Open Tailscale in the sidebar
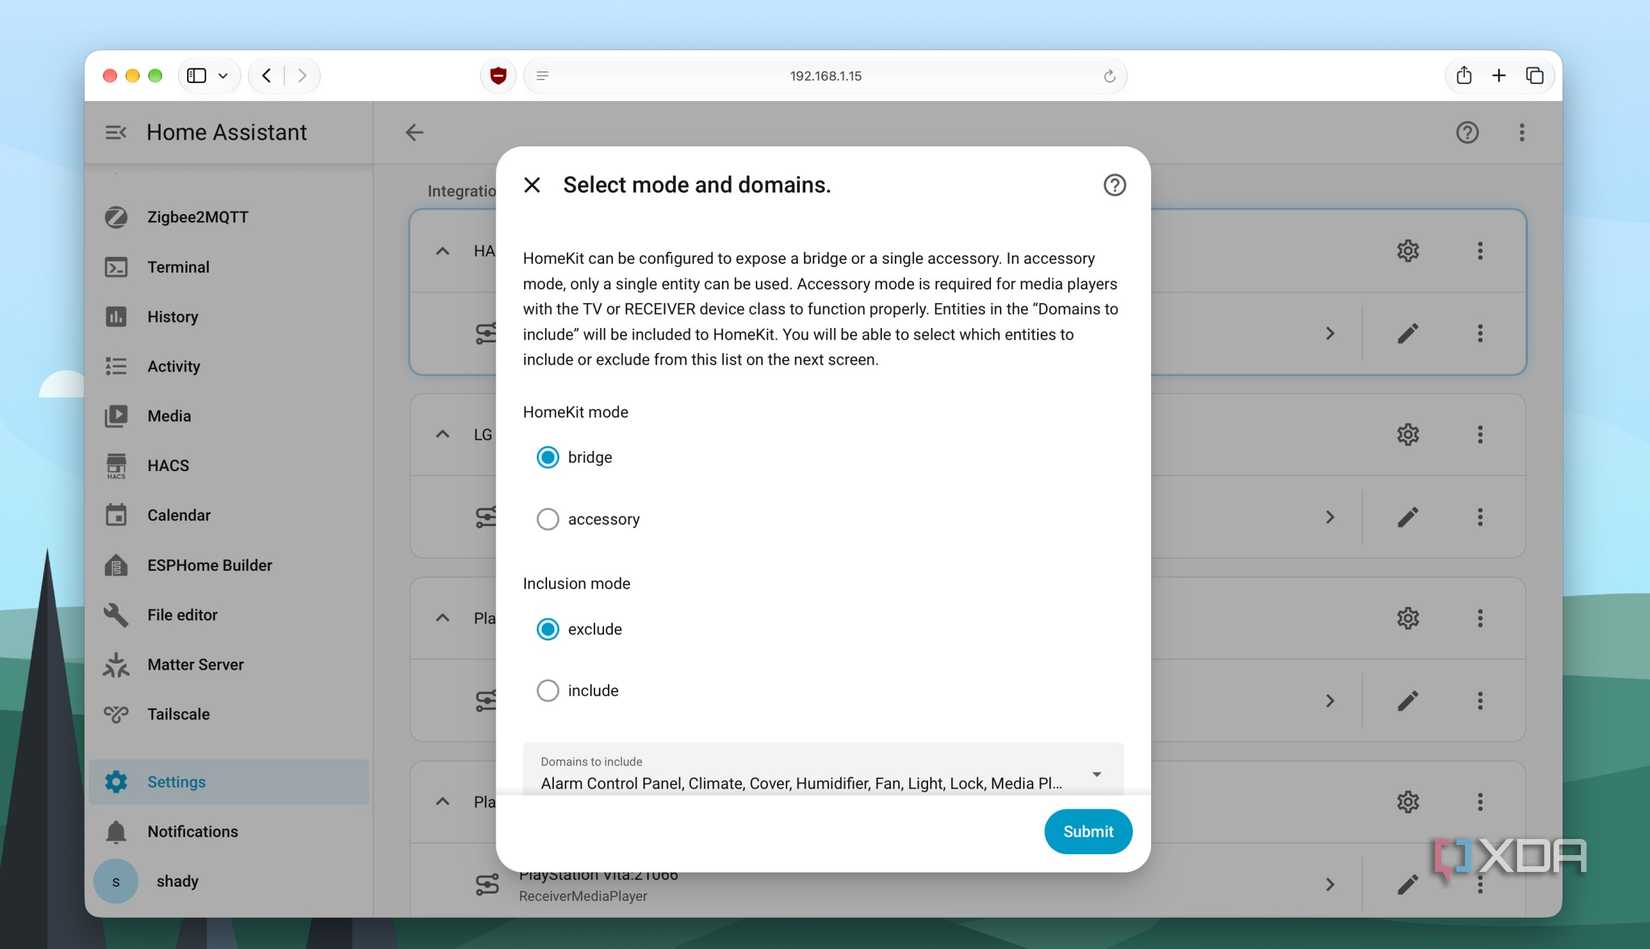 [x=229, y=714]
